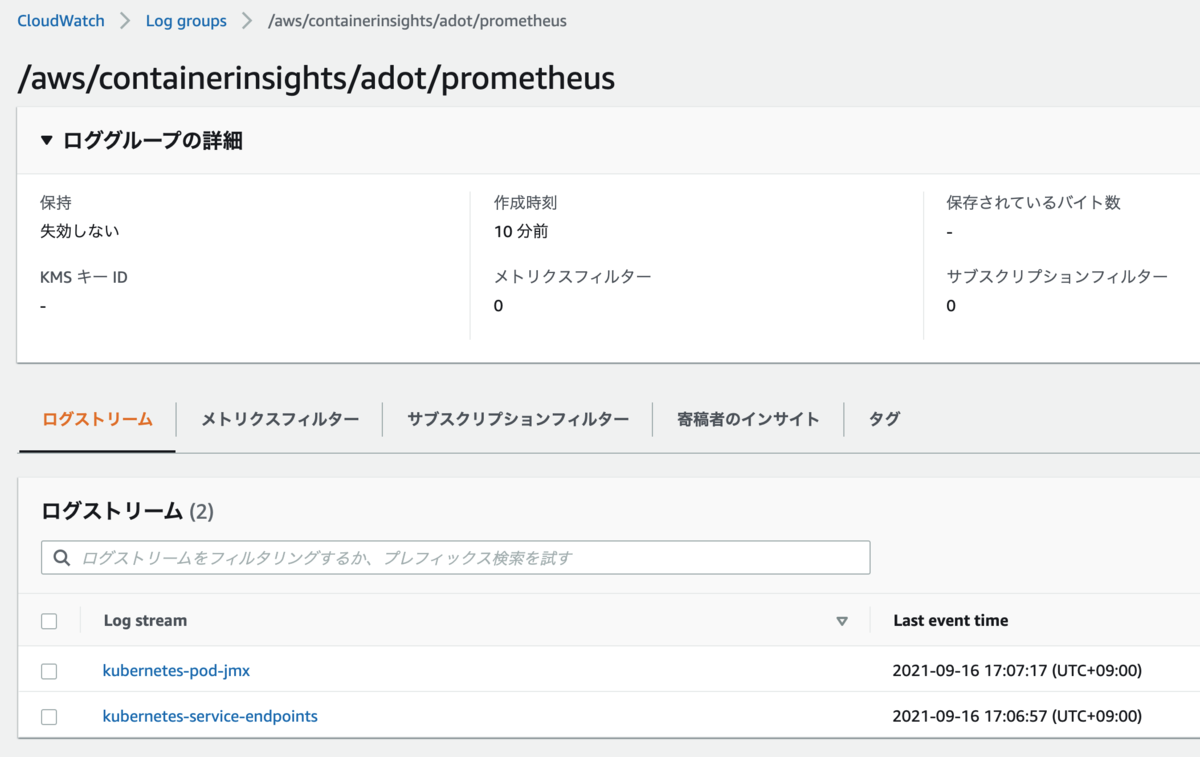Open the kubernetes-pod-jmx log stream
The width and height of the screenshot is (1200, 757).
point(176,671)
